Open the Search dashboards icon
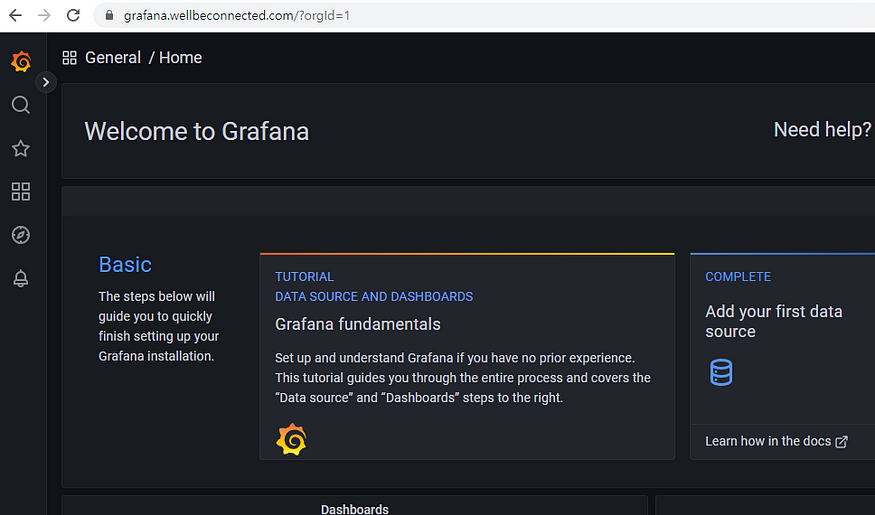875x515 pixels. pos(21,105)
